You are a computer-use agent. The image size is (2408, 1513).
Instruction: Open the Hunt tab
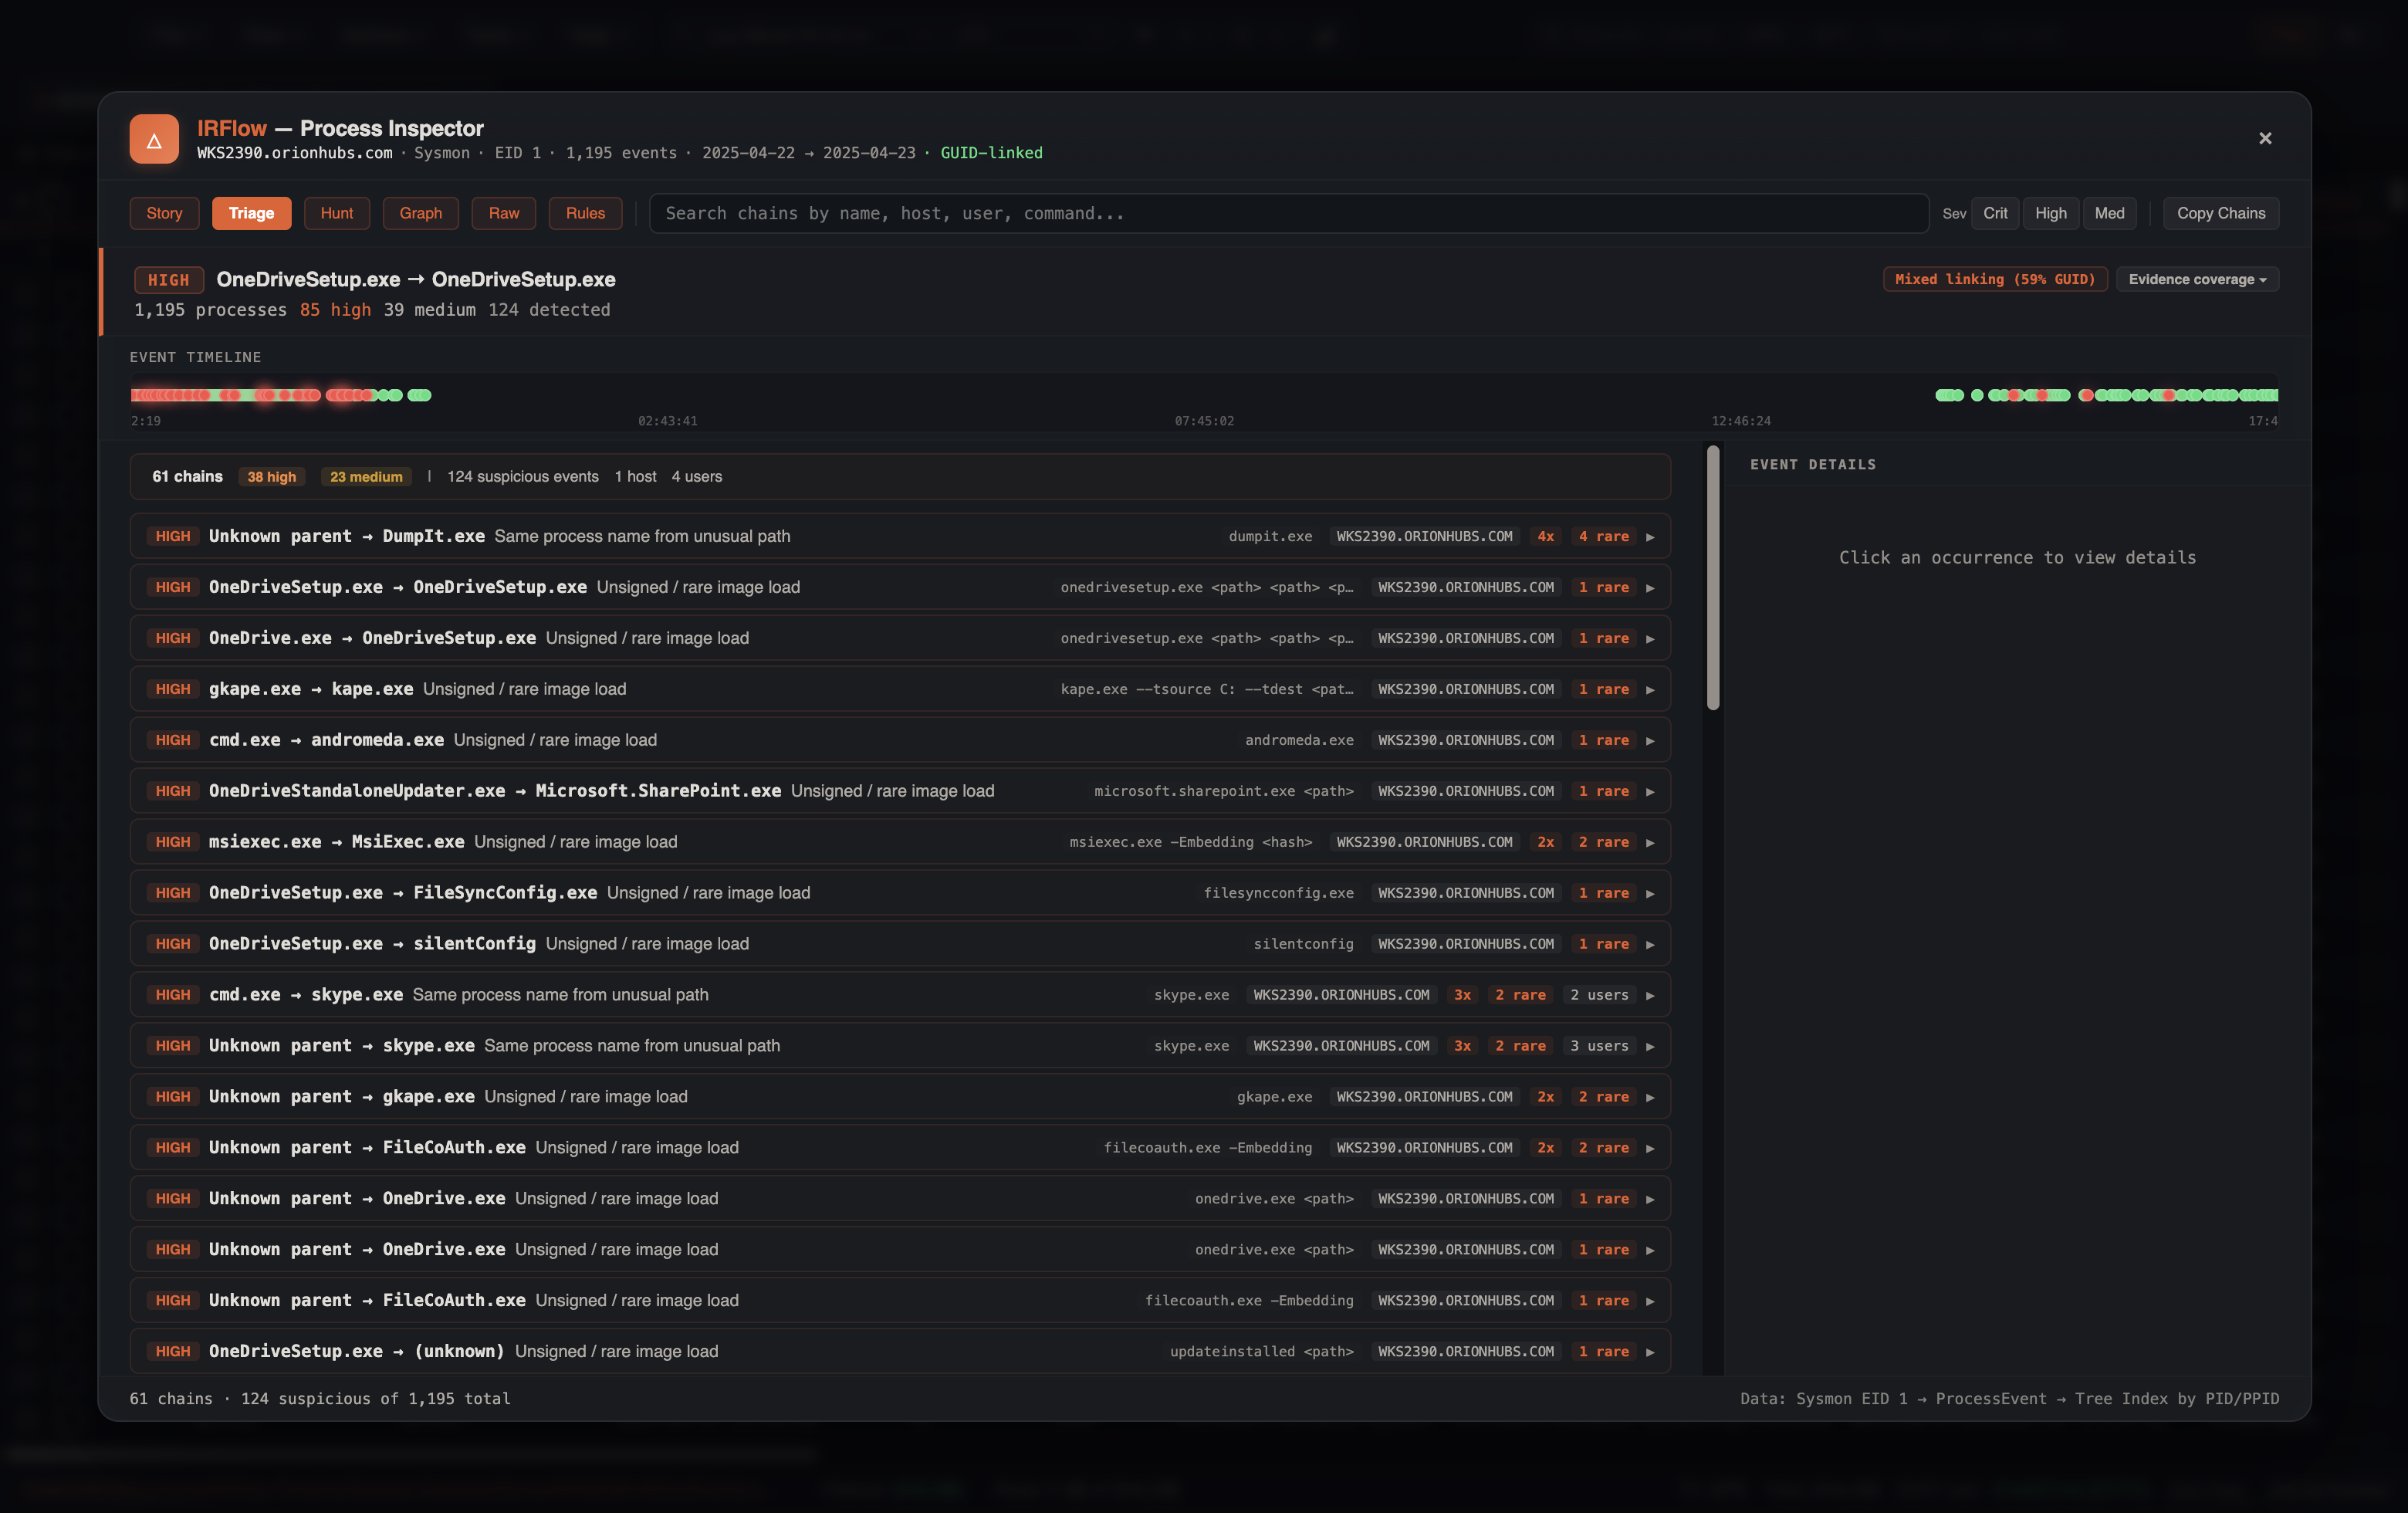tap(337, 213)
